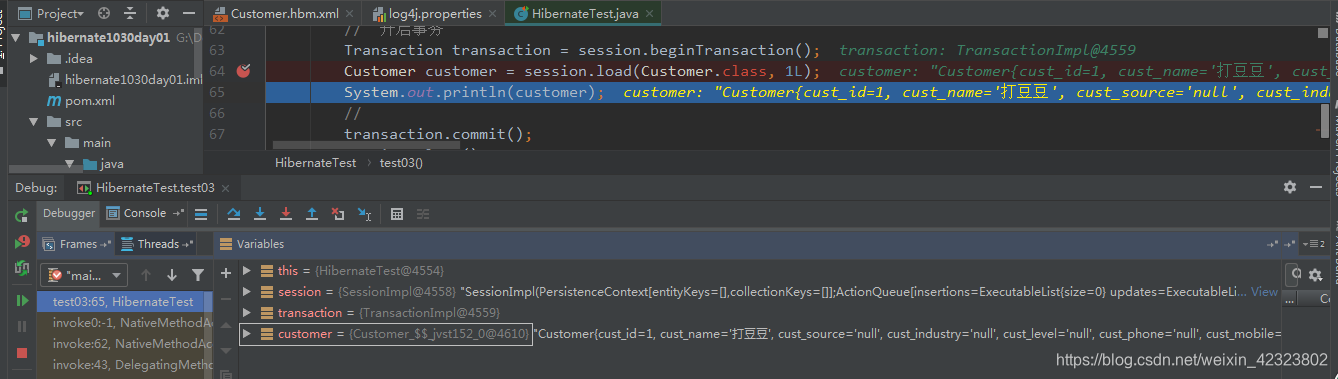Click the Rerun Failed Tests icon
Viewport: 1338px width, 379px height.
point(21,243)
